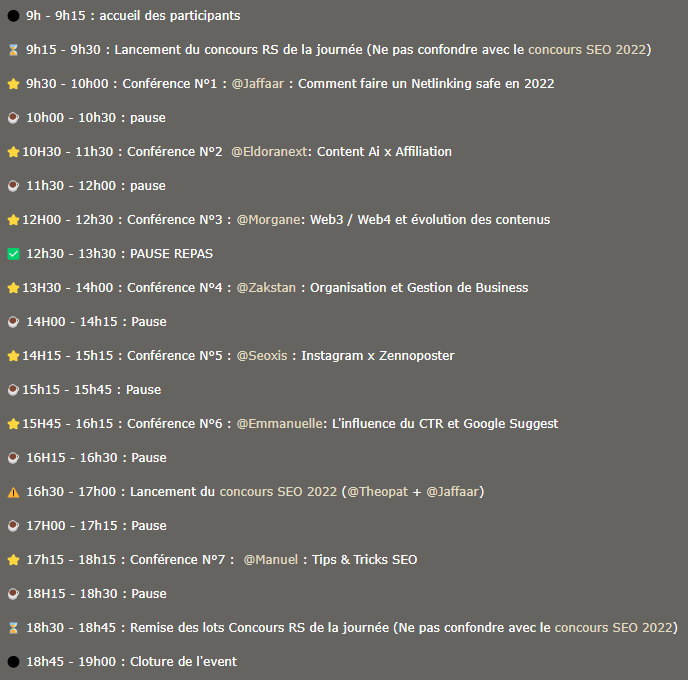The height and width of the screenshot is (680, 688).
Task: Open the @Theopat mention link
Action: tap(377, 492)
